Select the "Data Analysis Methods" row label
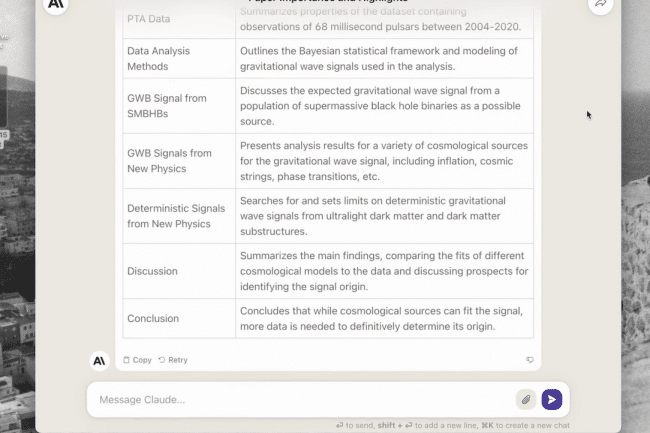 (x=158, y=58)
